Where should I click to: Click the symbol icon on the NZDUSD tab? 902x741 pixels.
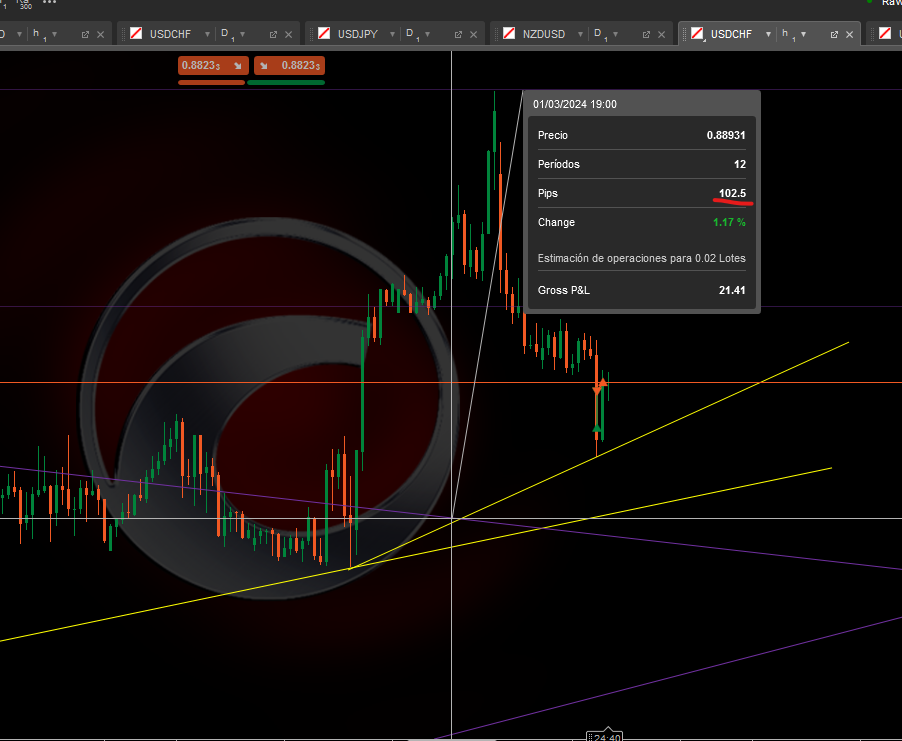509,34
